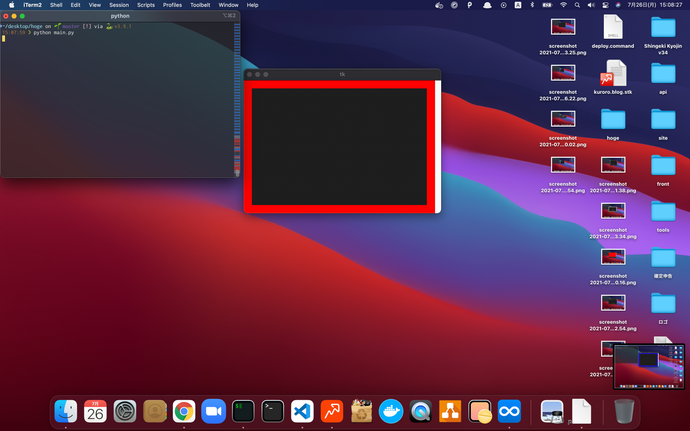Open the Calendar app showing 26
The width and height of the screenshot is (690, 431).
(95, 411)
